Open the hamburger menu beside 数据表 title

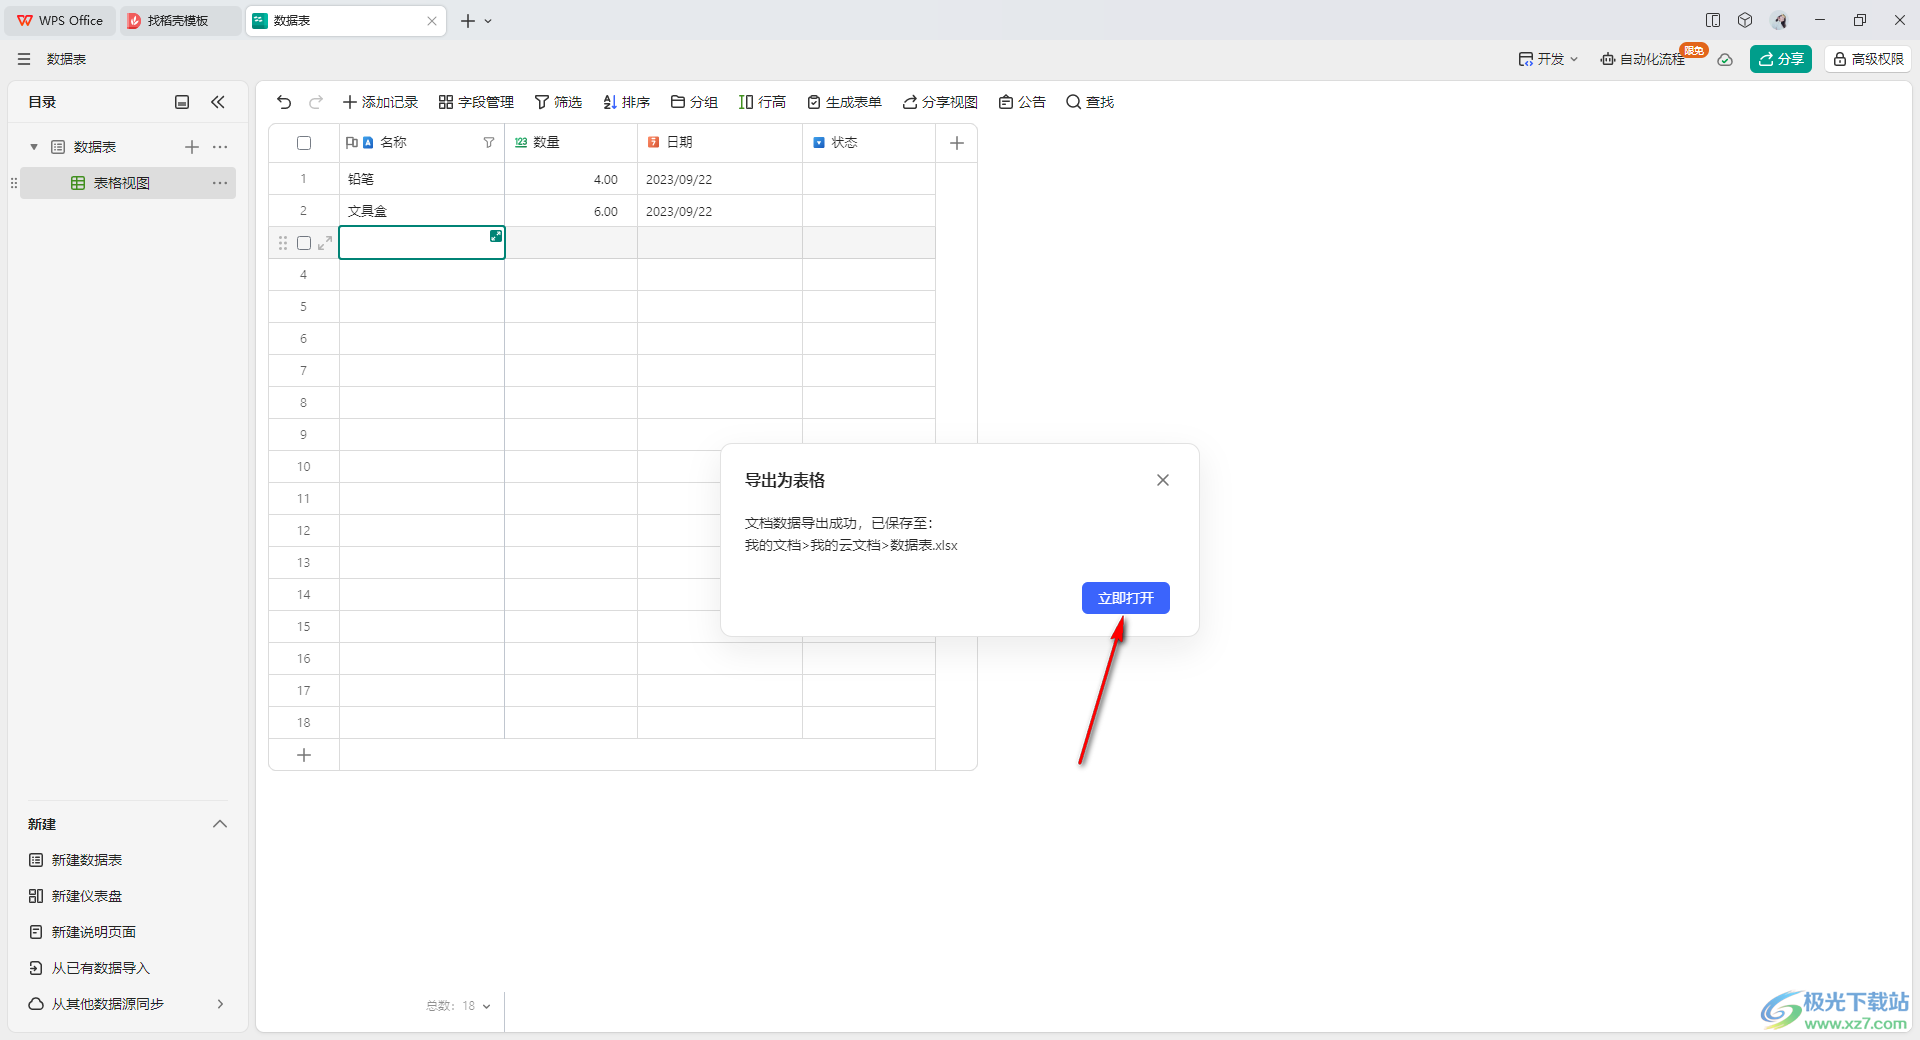[24, 59]
